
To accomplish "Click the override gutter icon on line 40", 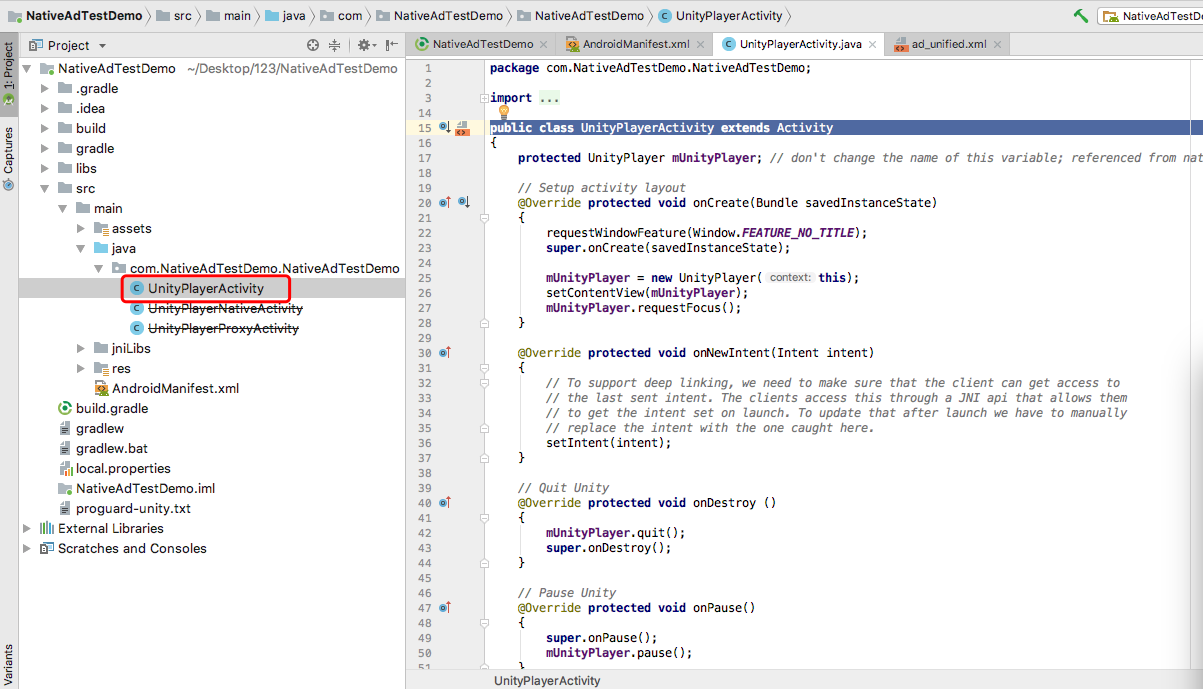I will pos(445,503).
